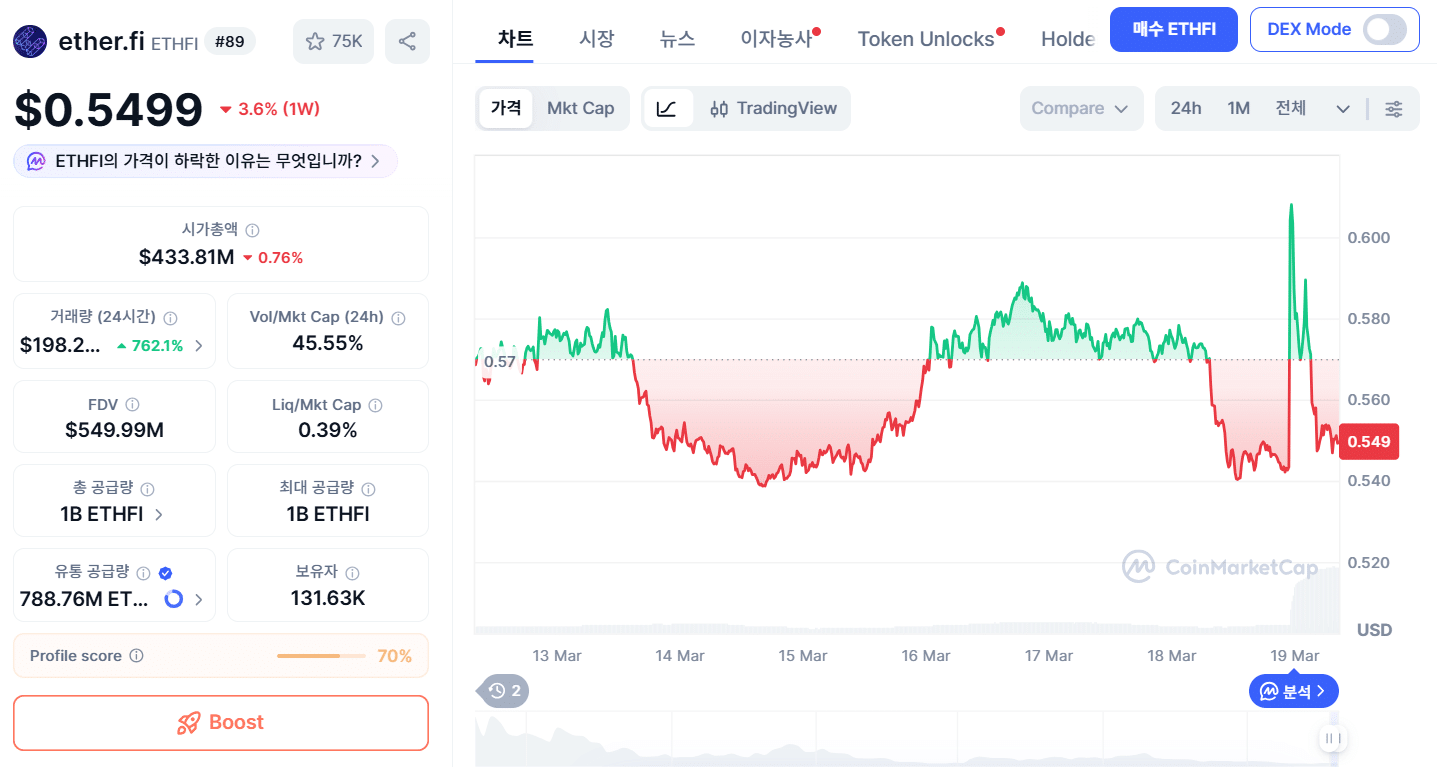Image resolution: width=1437 pixels, height=767 pixels.
Task: Click history events badge showing 2
Action: click(x=505, y=691)
